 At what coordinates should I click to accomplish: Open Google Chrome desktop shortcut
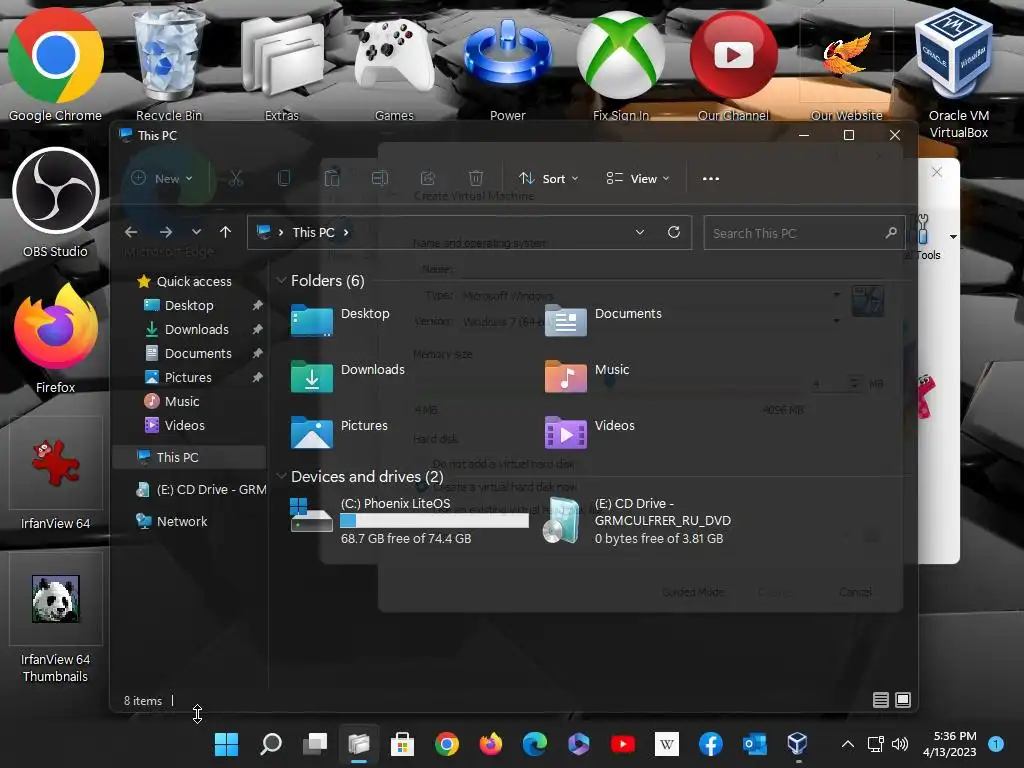coord(56,64)
